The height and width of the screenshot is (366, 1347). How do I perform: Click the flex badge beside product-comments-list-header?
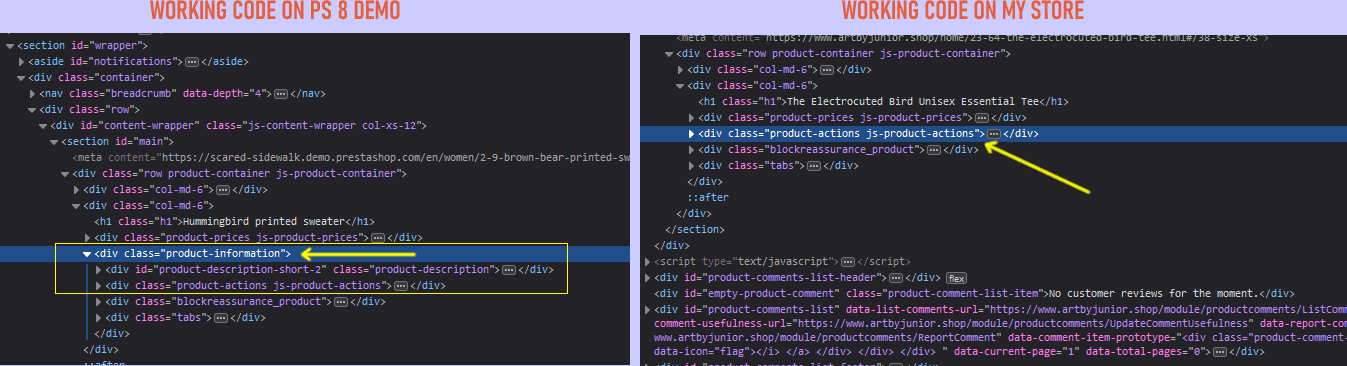[956, 277]
